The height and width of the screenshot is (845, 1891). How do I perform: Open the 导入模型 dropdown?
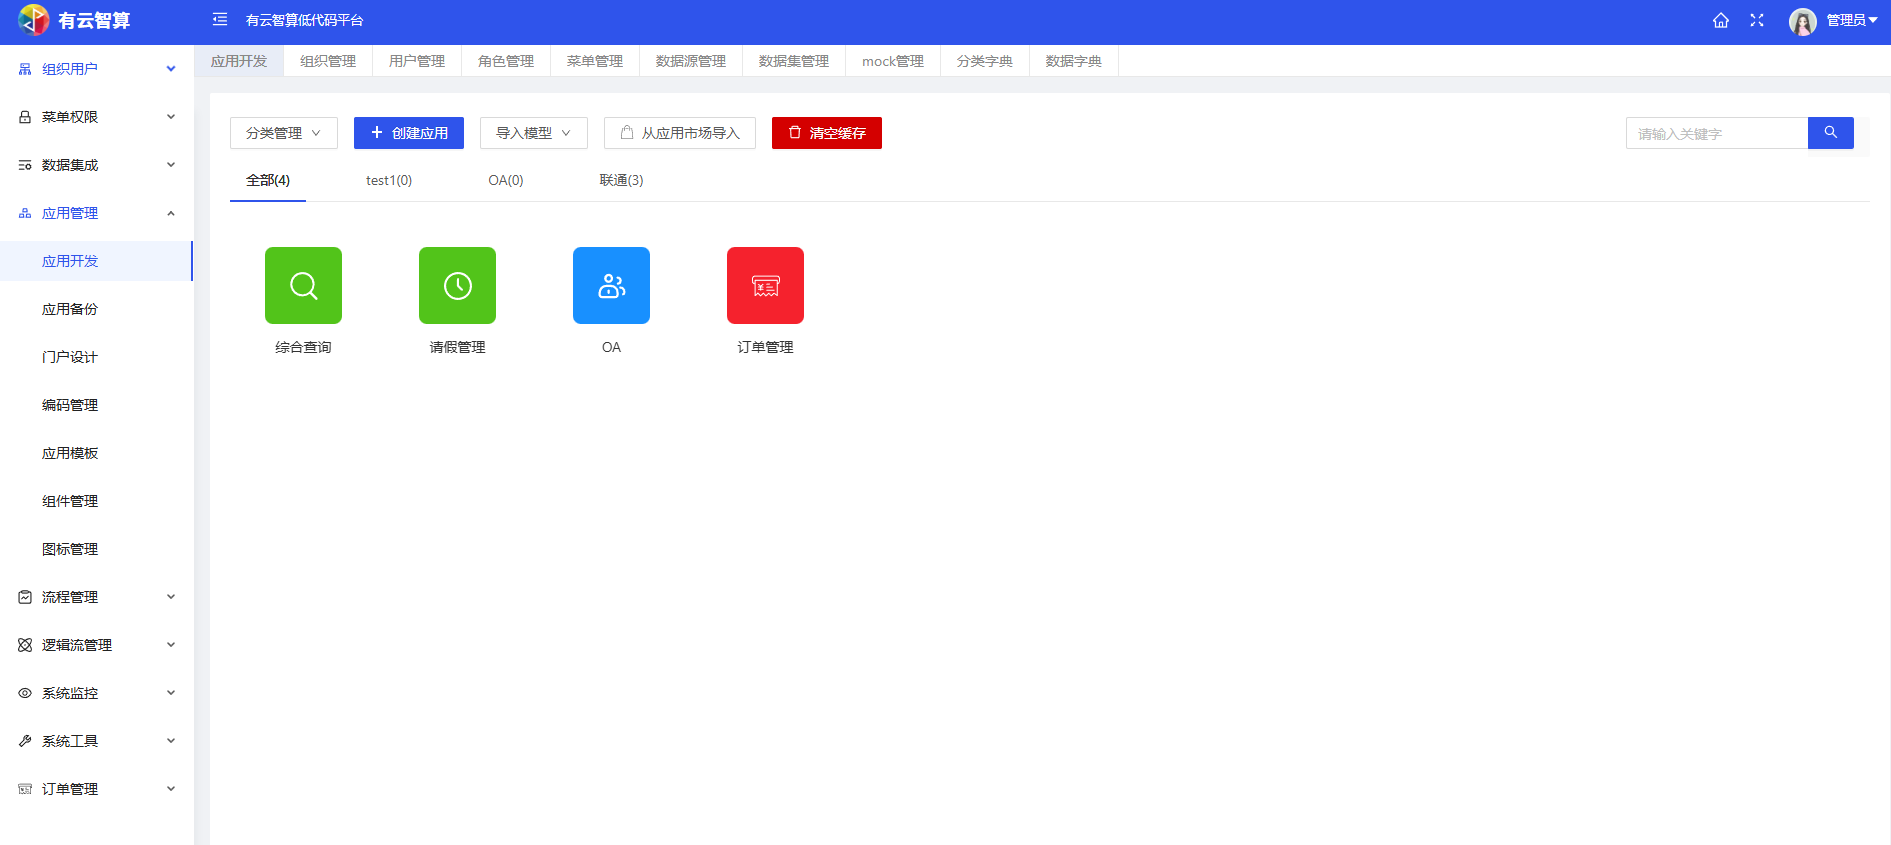tap(533, 133)
